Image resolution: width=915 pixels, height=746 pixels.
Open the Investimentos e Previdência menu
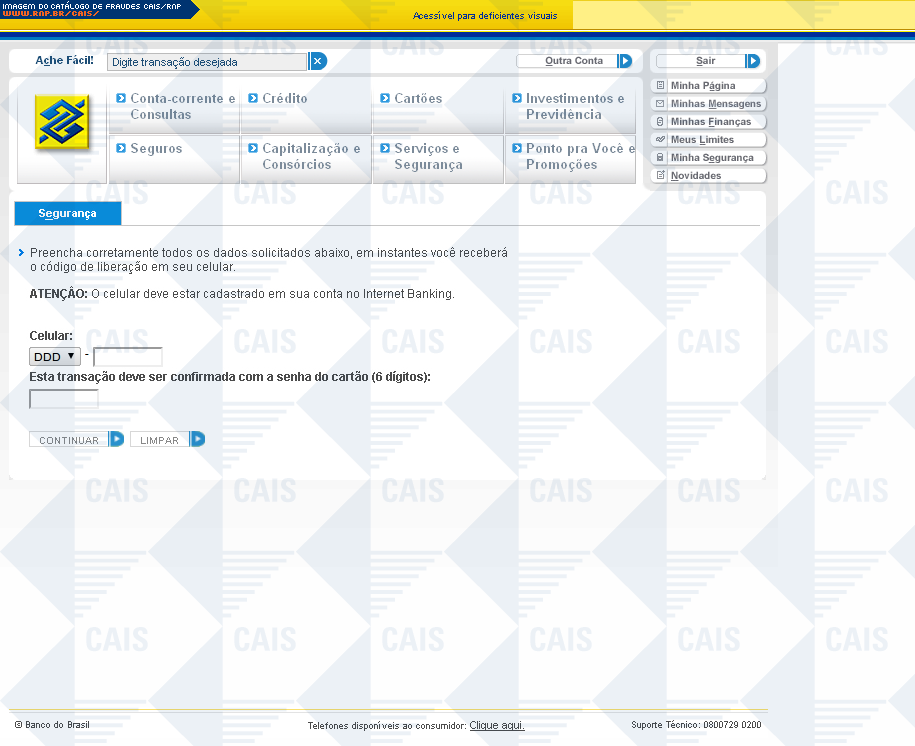[570, 107]
